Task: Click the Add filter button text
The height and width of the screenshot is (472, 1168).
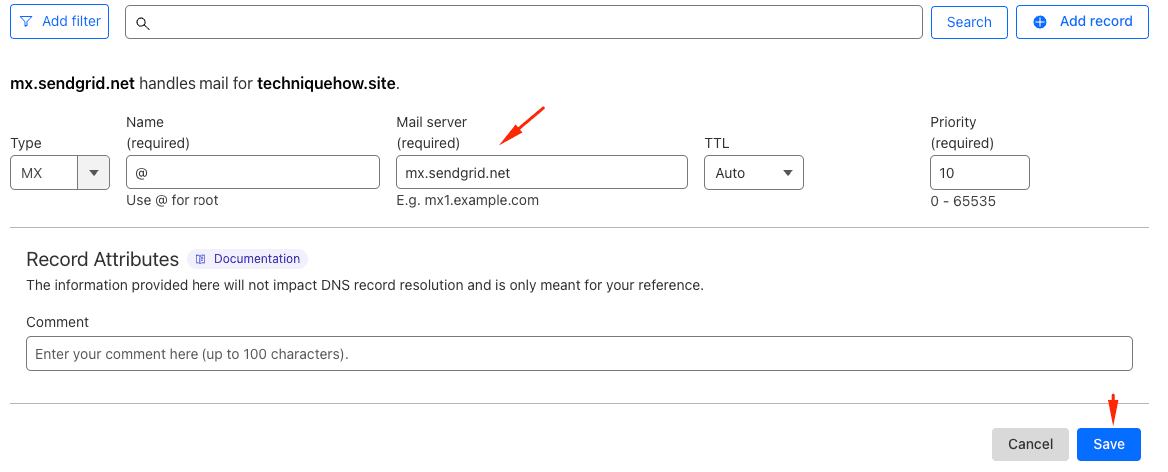Action: [x=71, y=21]
